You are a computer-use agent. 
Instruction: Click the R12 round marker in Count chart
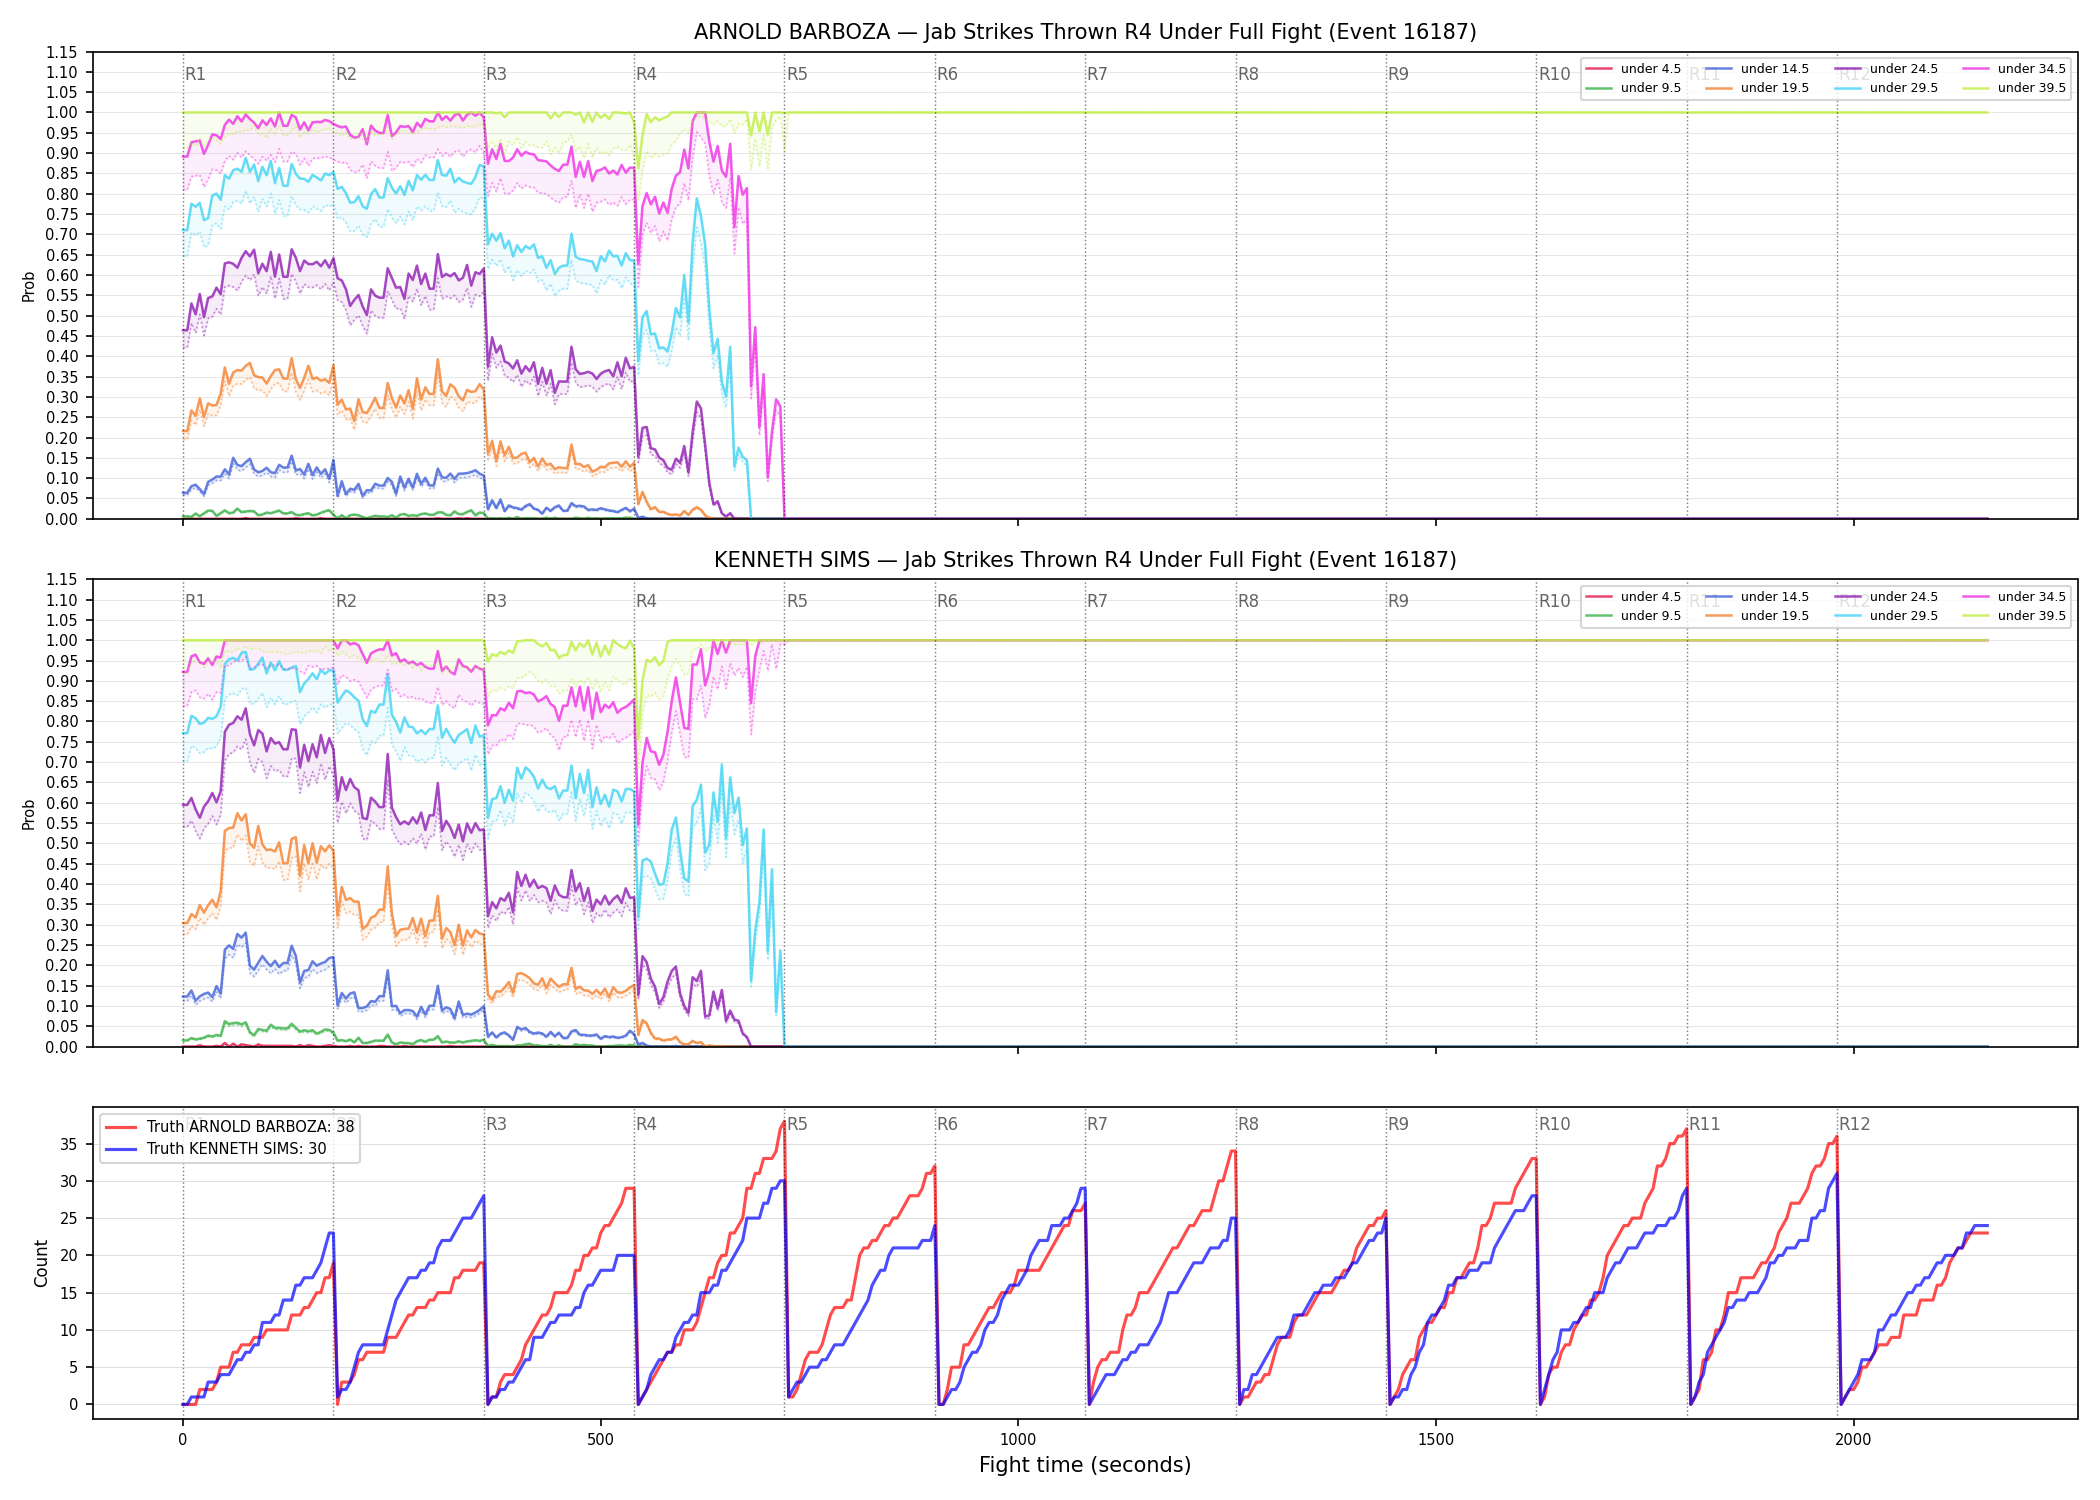coord(1854,1124)
